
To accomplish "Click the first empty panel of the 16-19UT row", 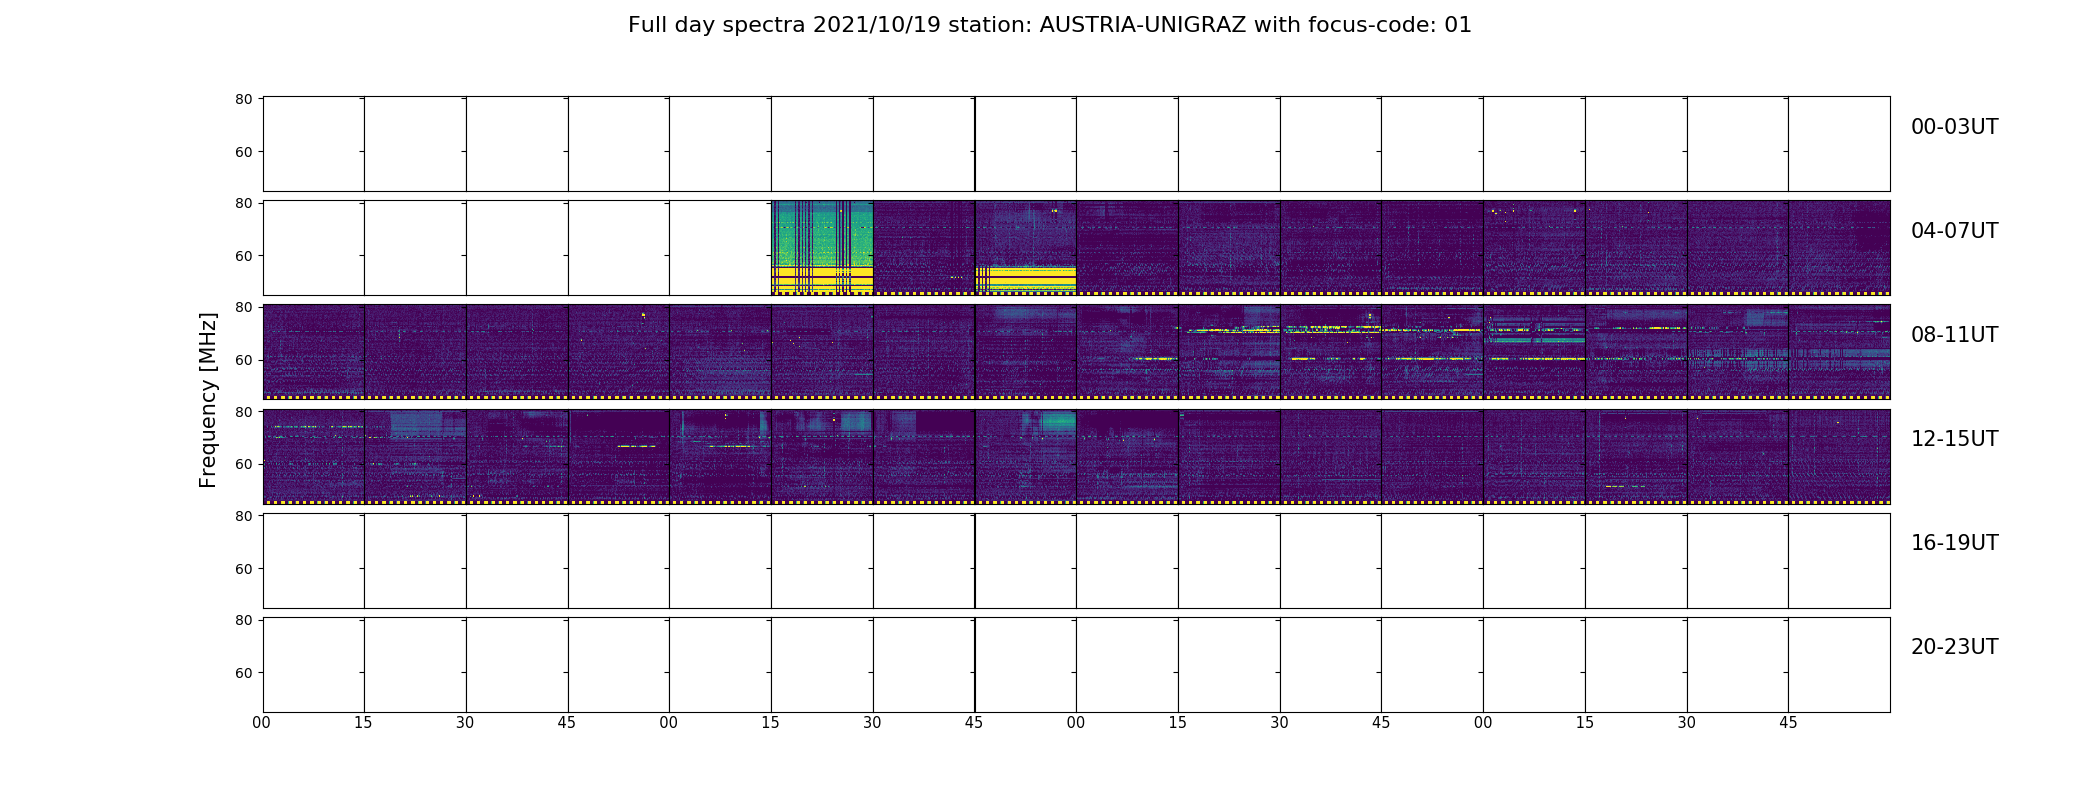I will tap(314, 561).
